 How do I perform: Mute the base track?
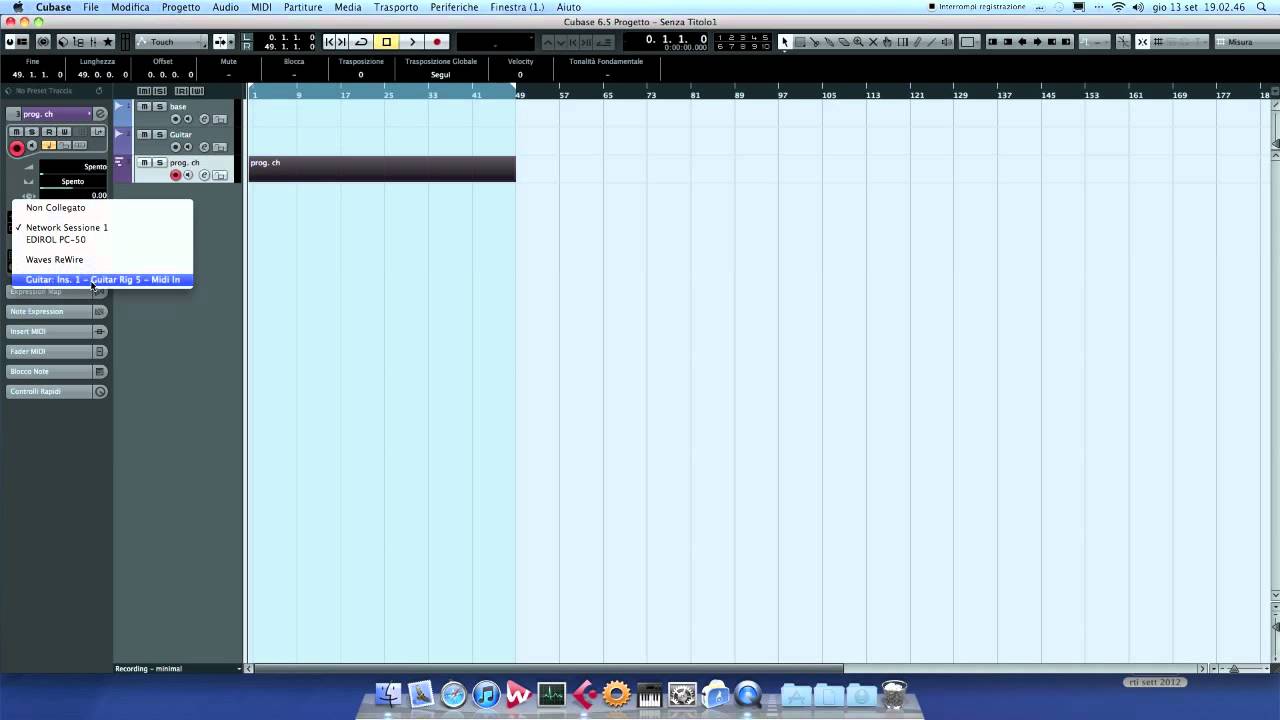pyautogui.click(x=144, y=107)
